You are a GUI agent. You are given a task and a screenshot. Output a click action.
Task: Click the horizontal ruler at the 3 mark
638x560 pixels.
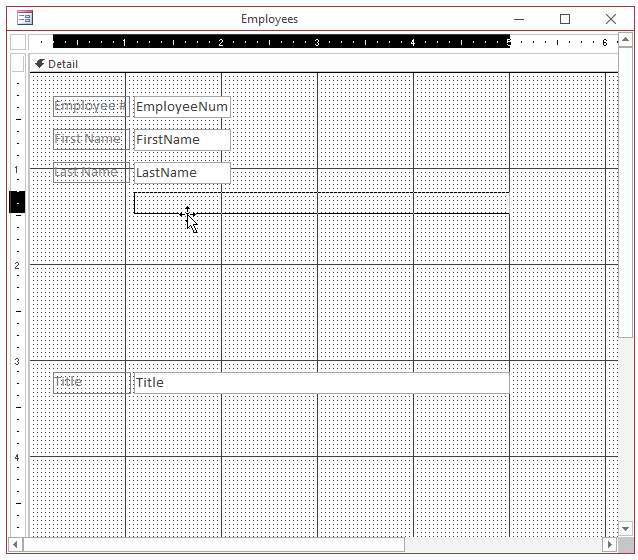317,42
